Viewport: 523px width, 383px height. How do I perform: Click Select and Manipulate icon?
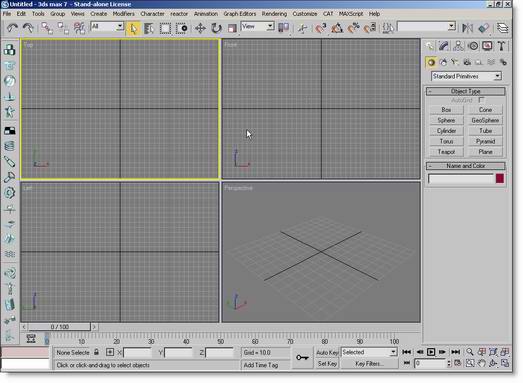point(303,28)
